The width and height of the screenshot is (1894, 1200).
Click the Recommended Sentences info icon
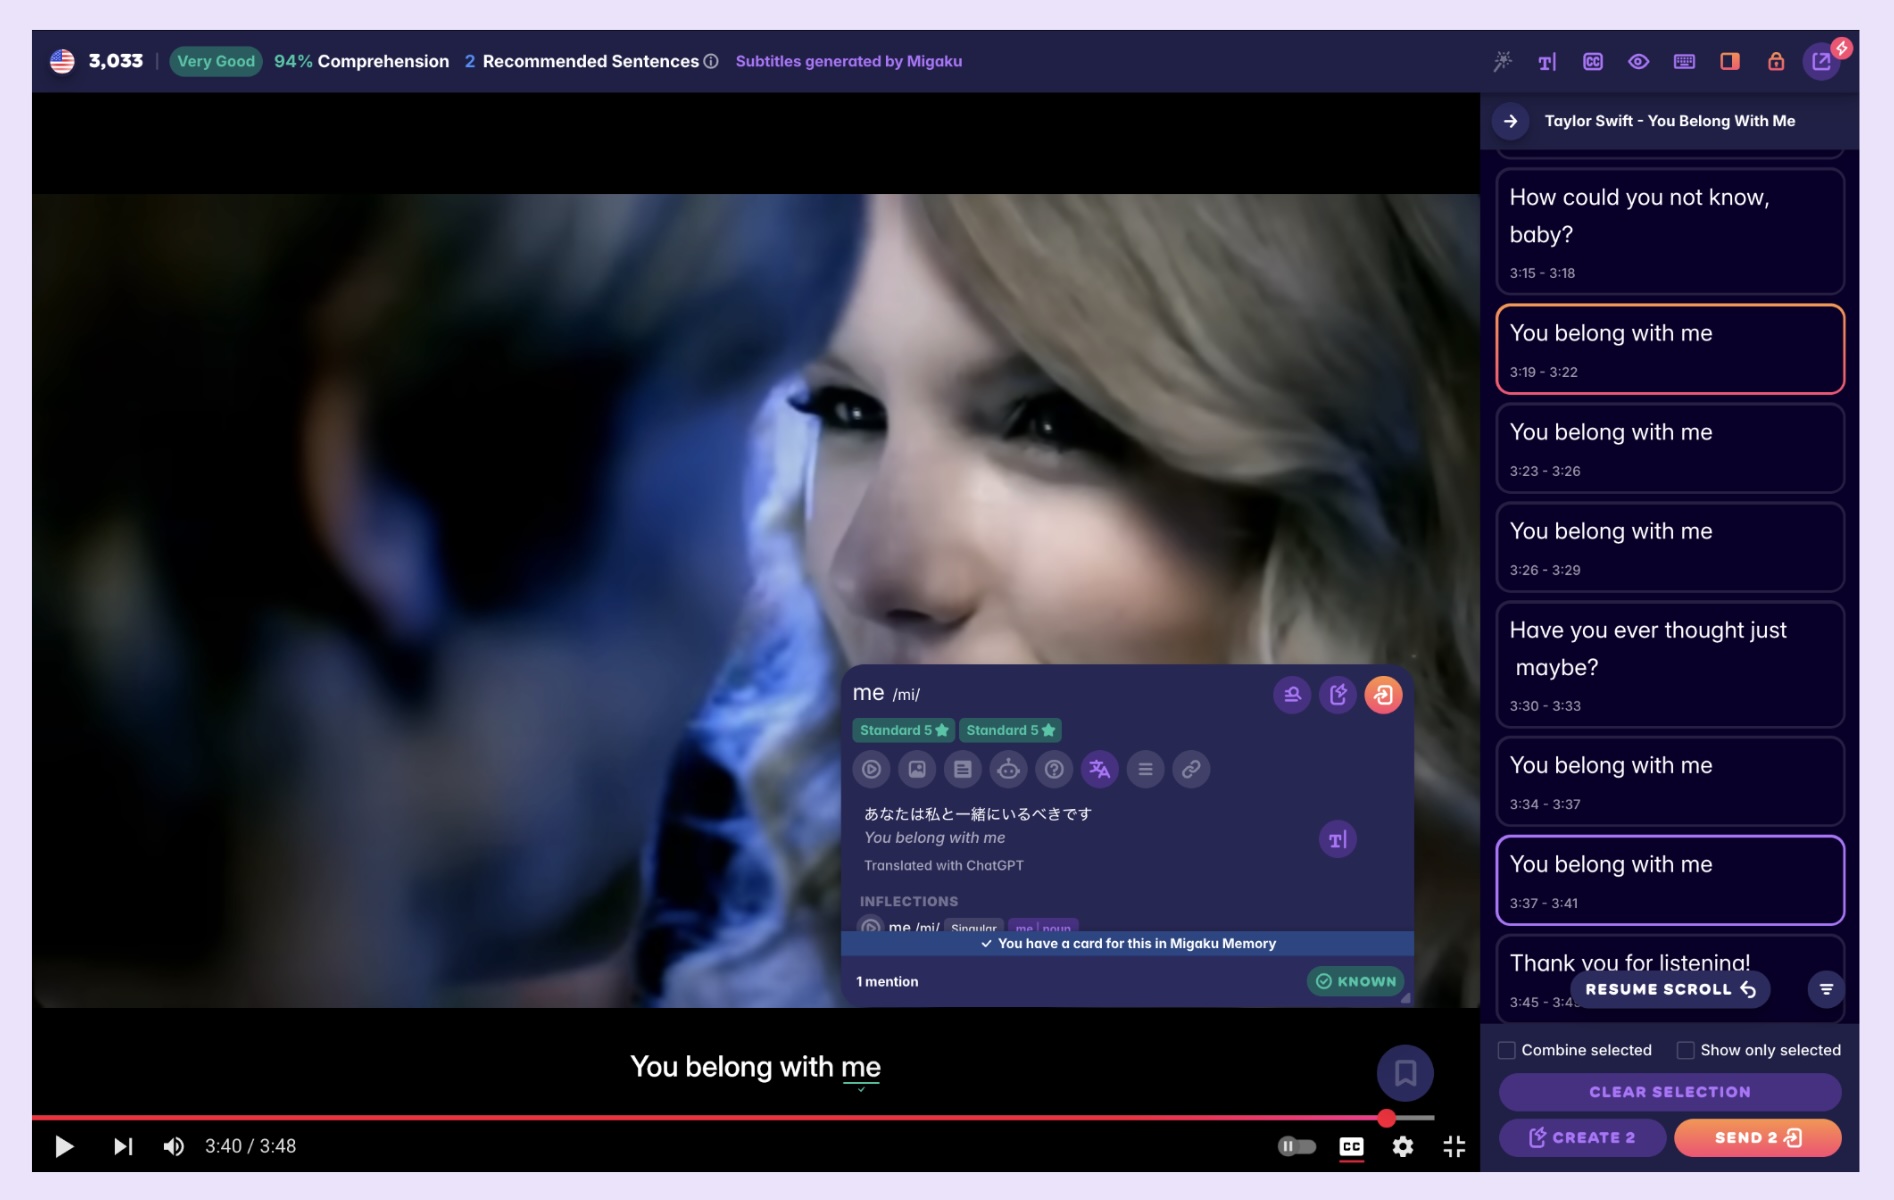coord(711,61)
